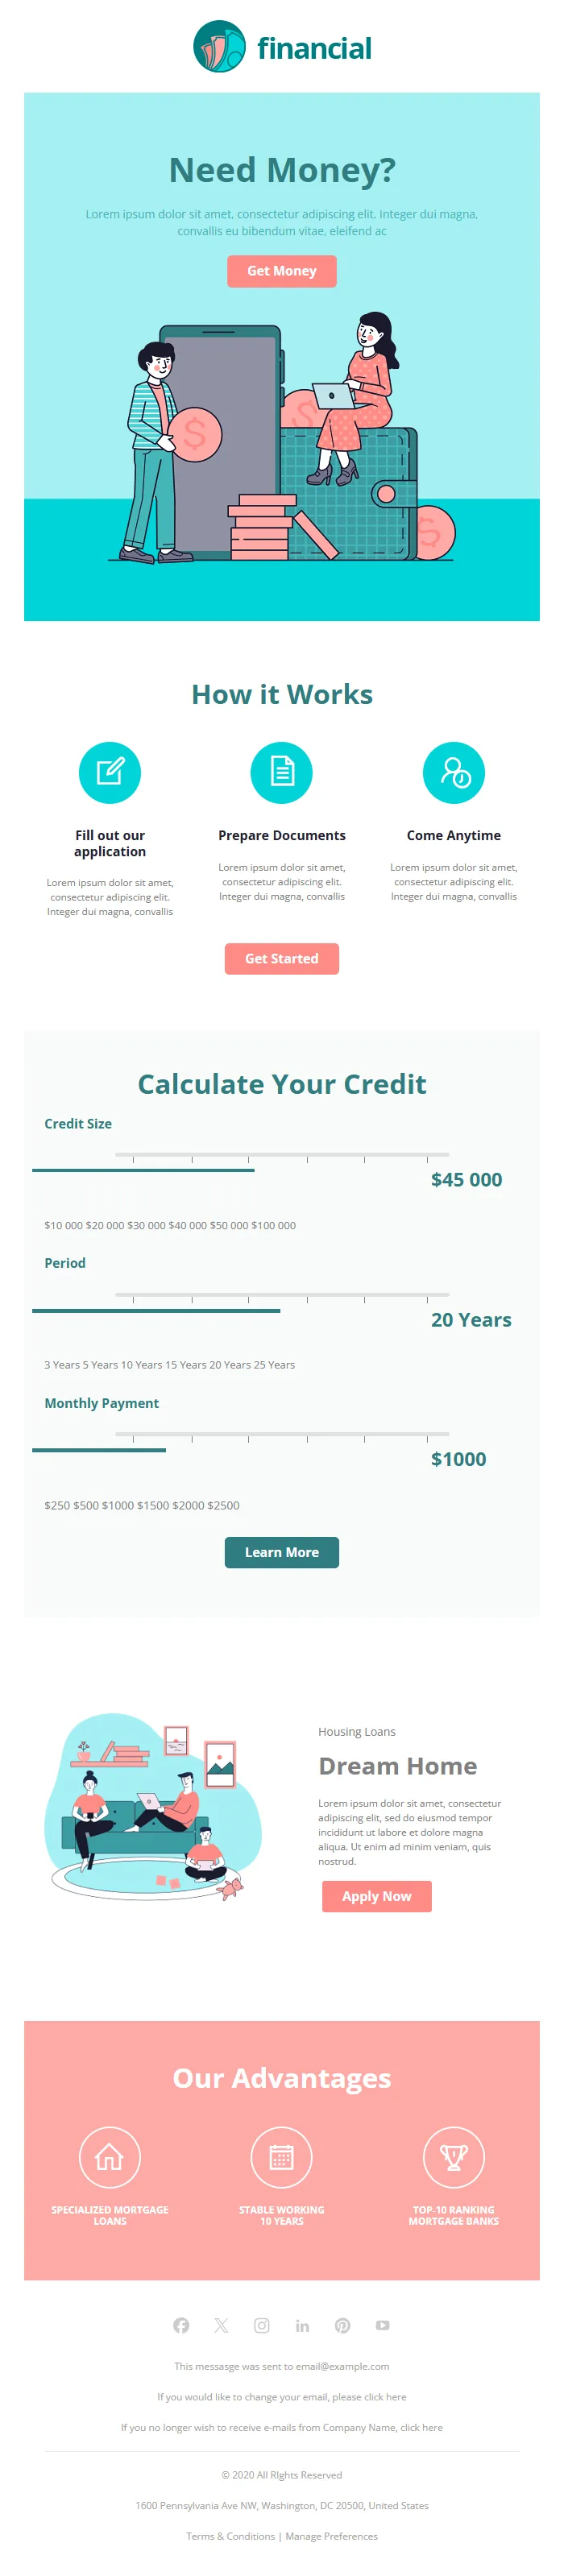Click the financial logo in the header

281,47
